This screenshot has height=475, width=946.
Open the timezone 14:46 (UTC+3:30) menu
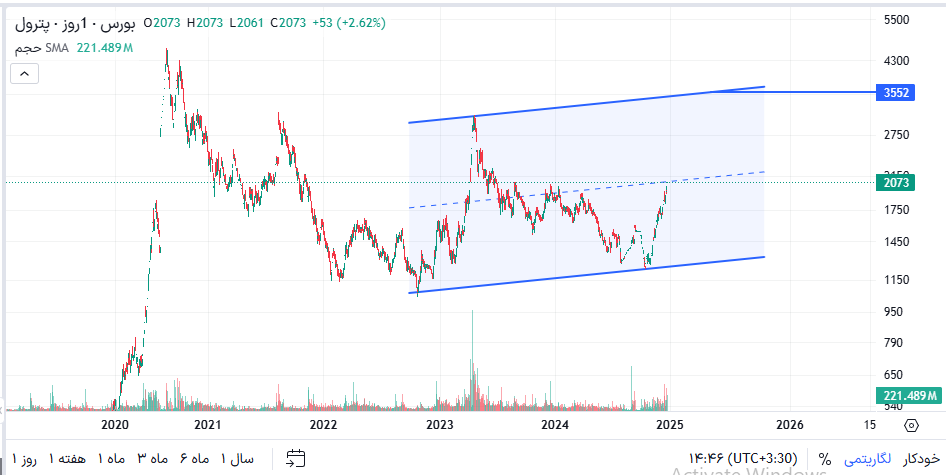click(743, 457)
